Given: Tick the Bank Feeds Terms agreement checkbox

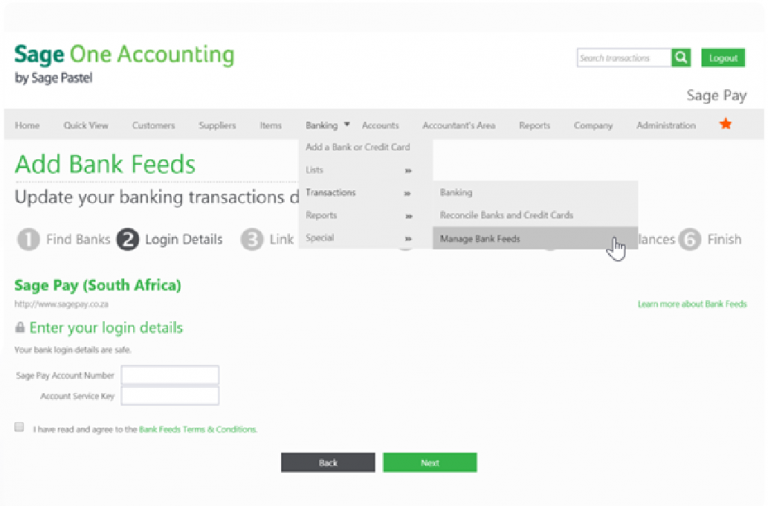Looking at the screenshot, I should click(19, 427).
